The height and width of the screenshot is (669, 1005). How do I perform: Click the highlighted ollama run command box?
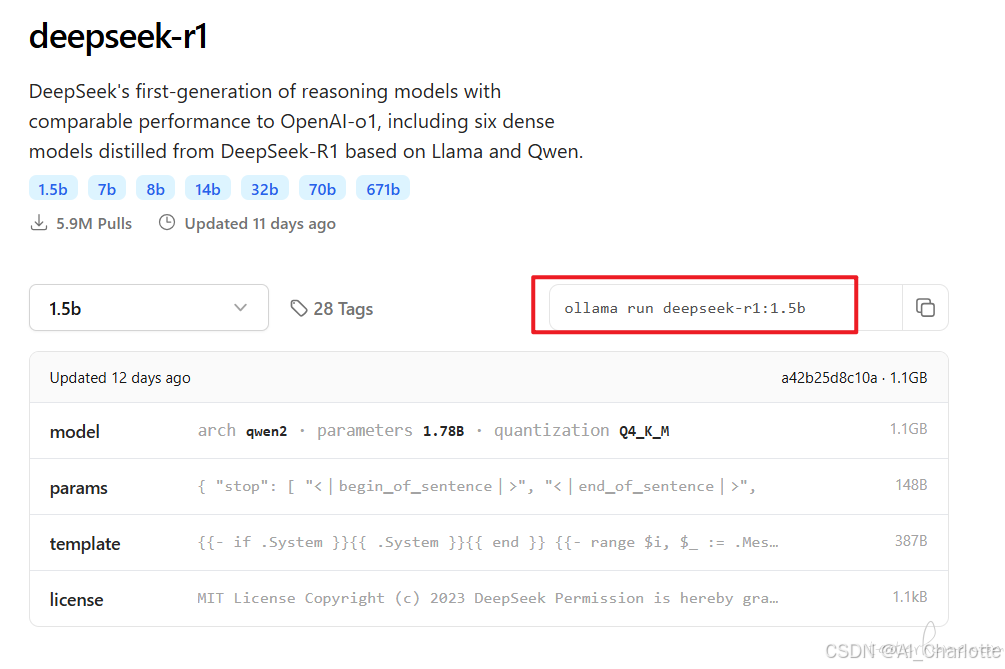(694, 307)
